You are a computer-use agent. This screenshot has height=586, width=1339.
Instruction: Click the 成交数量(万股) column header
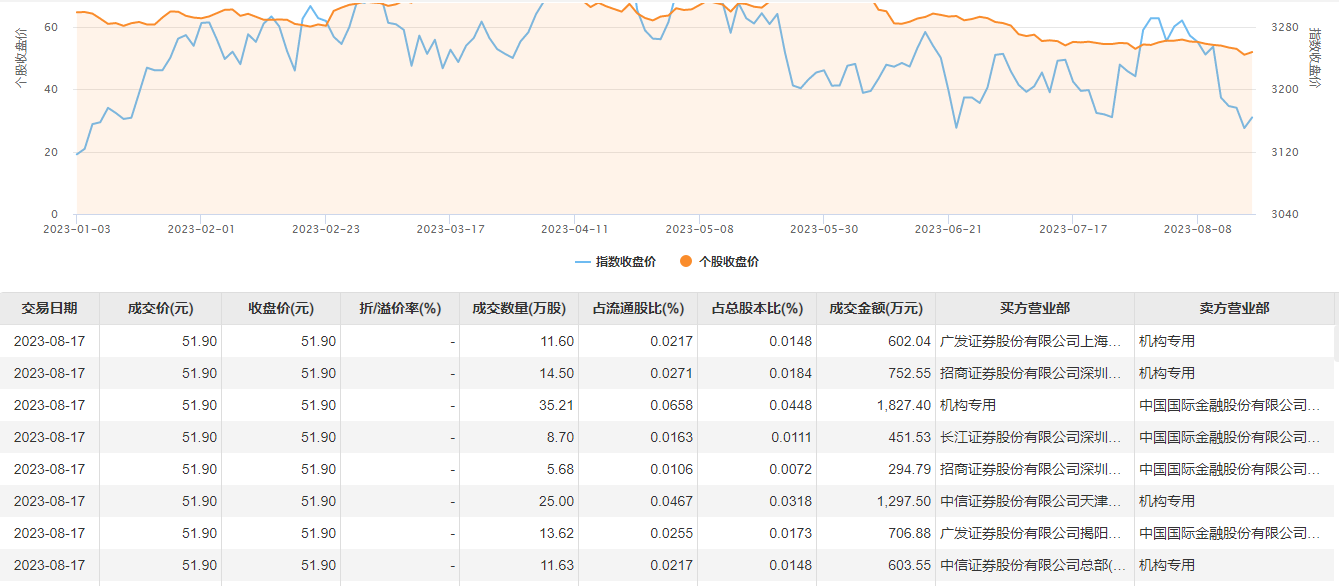[x=518, y=309]
